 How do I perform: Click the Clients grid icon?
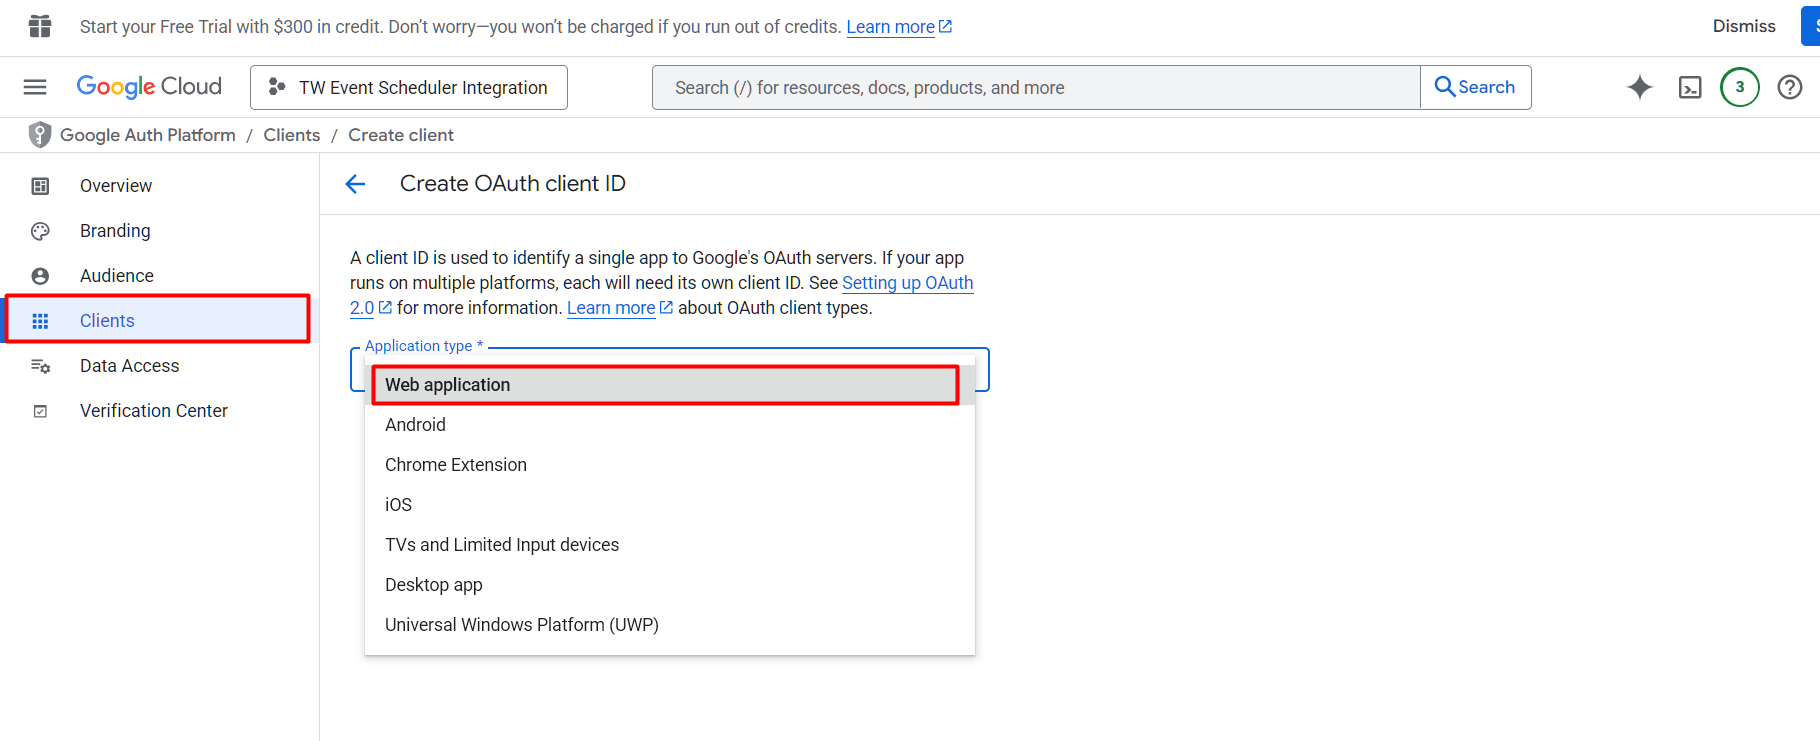coord(40,321)
